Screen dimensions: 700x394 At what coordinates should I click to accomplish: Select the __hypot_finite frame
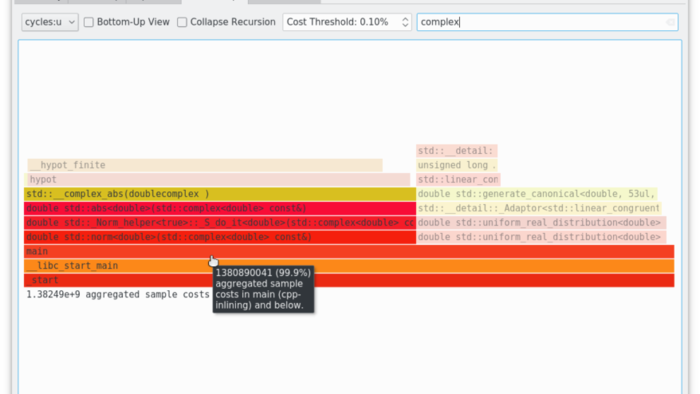coord(205,165)
